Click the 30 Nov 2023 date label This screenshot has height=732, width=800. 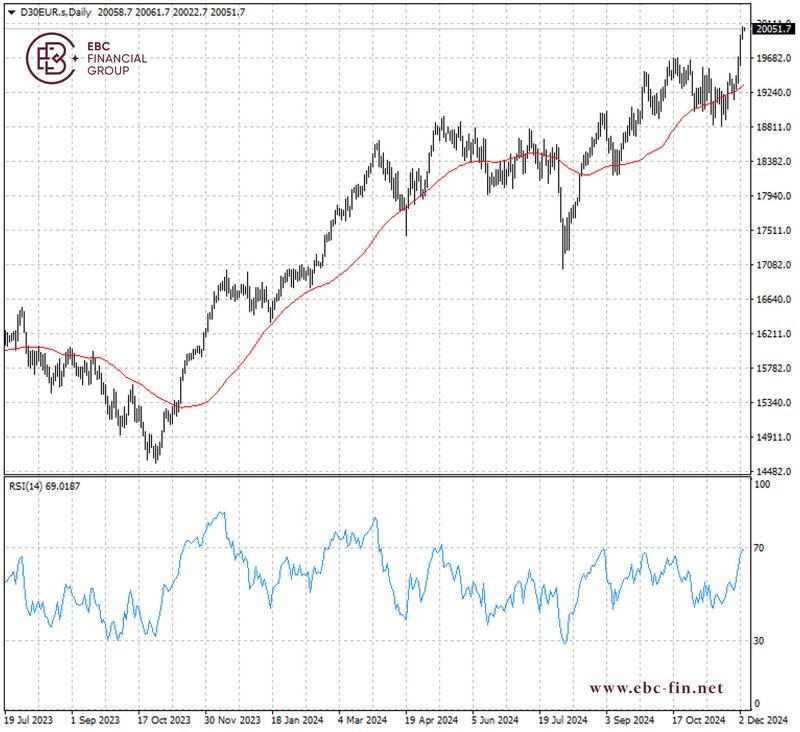231,719
